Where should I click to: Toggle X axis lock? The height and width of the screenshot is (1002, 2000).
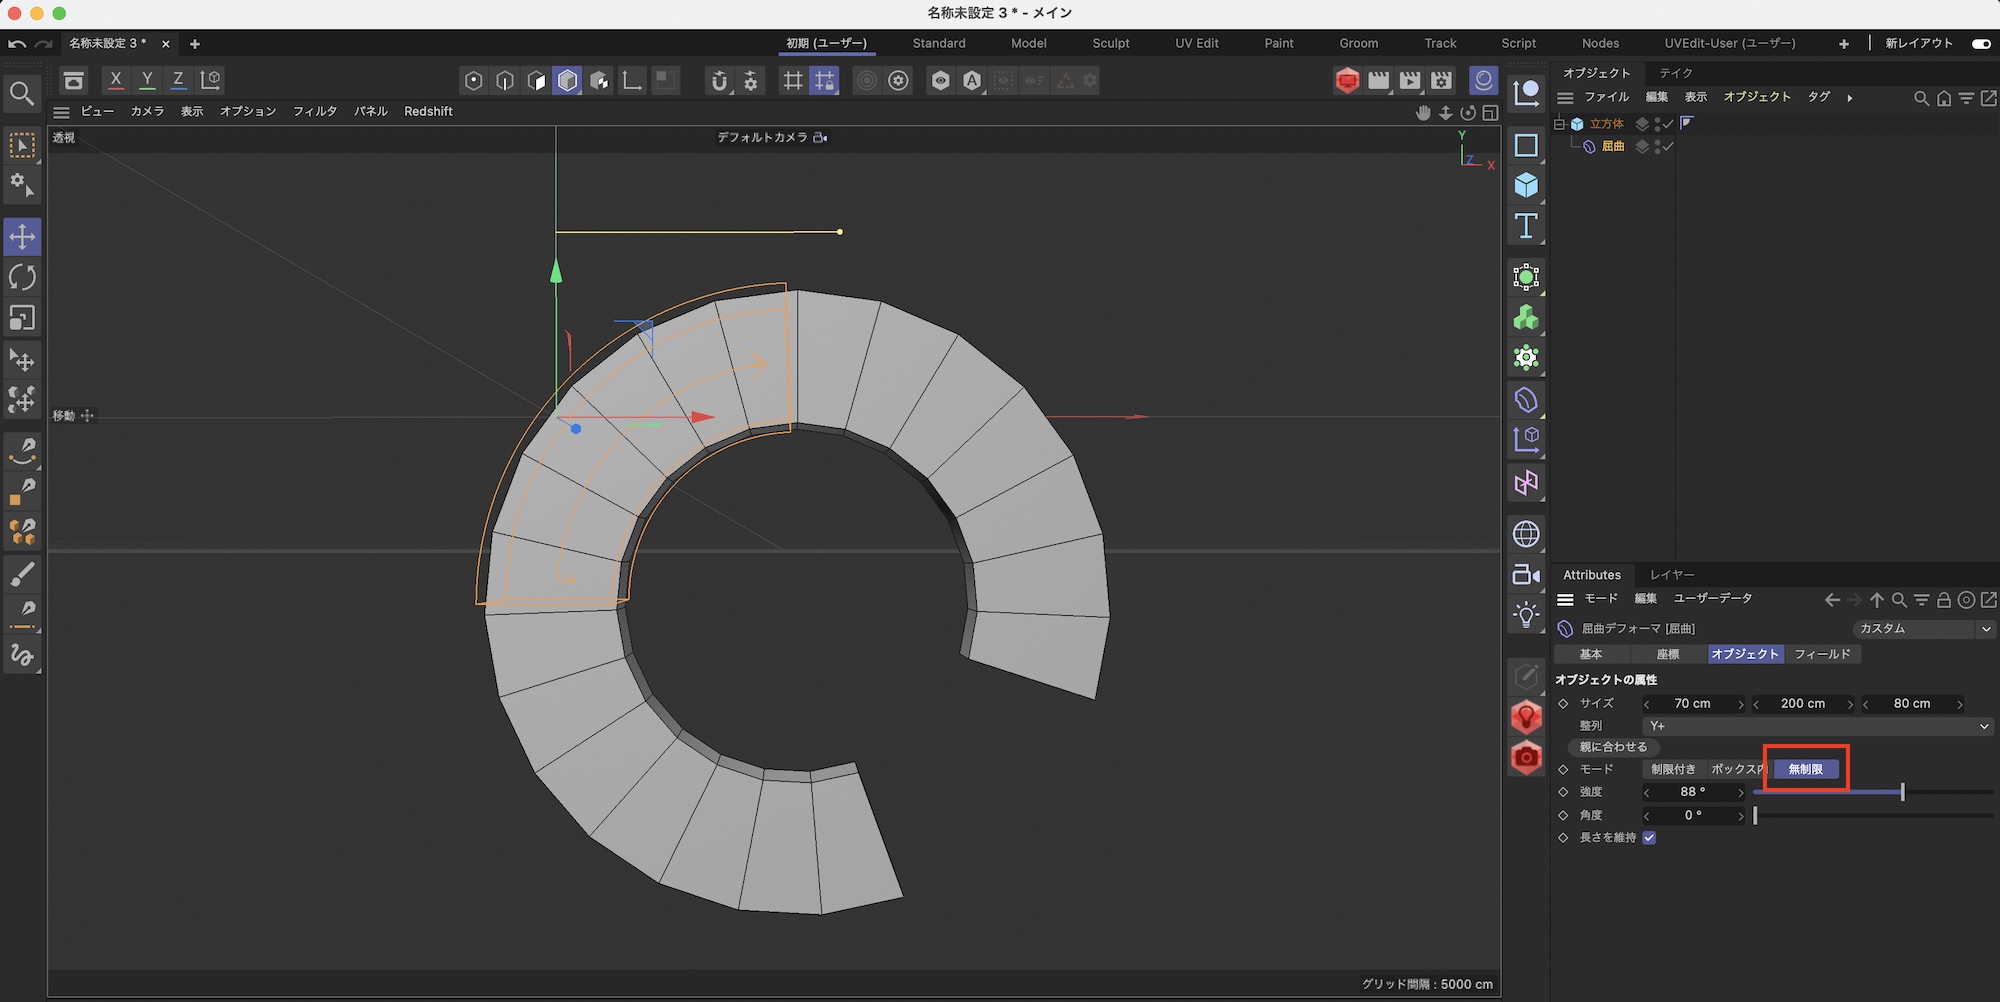(x=116, y=80)
